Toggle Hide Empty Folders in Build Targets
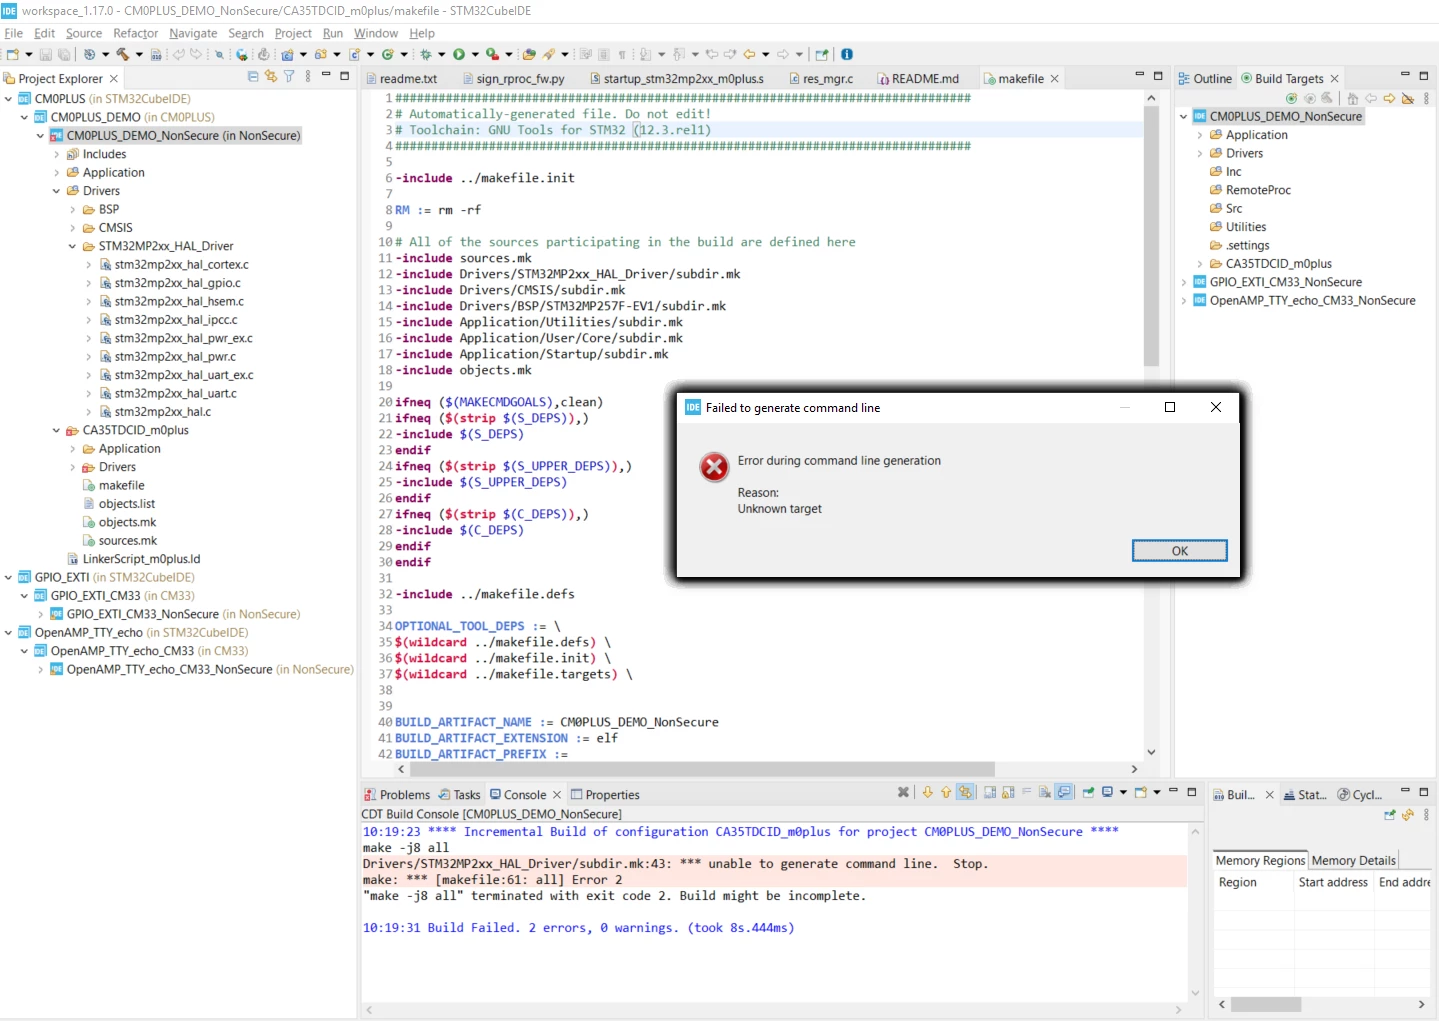The width and height of the screenshot is (1439, 1021). [x=1408, y=98]
